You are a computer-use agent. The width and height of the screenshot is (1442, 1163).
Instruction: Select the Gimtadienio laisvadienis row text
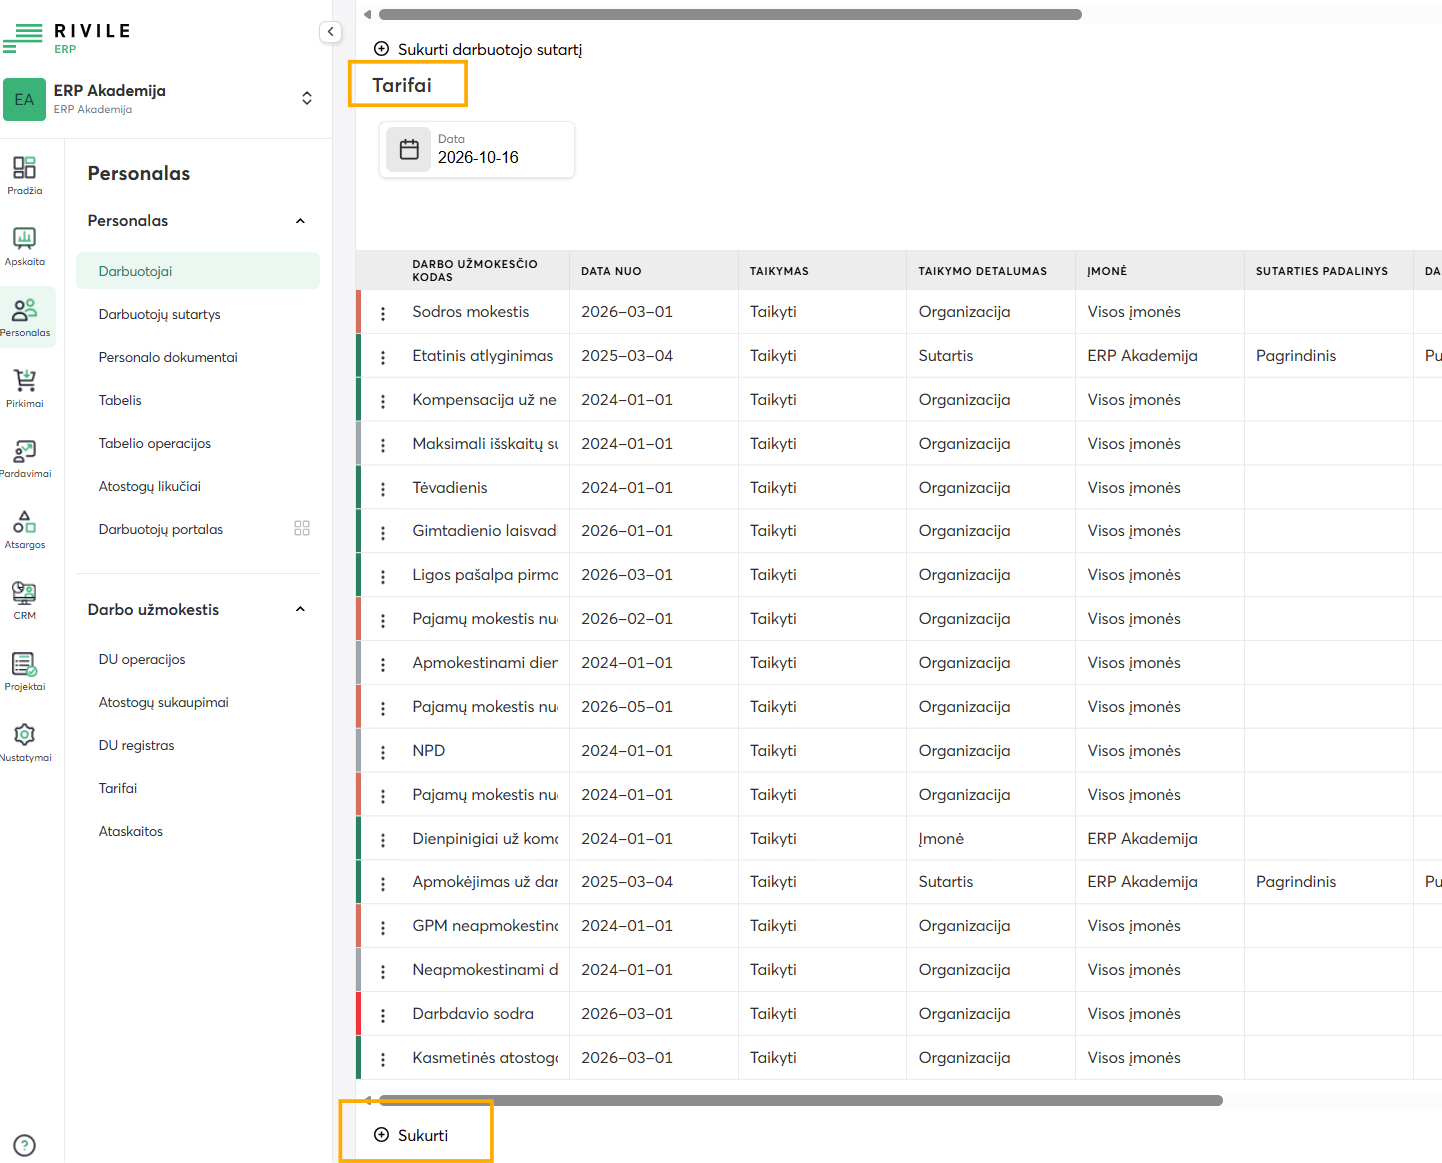[x=484, y=531]
